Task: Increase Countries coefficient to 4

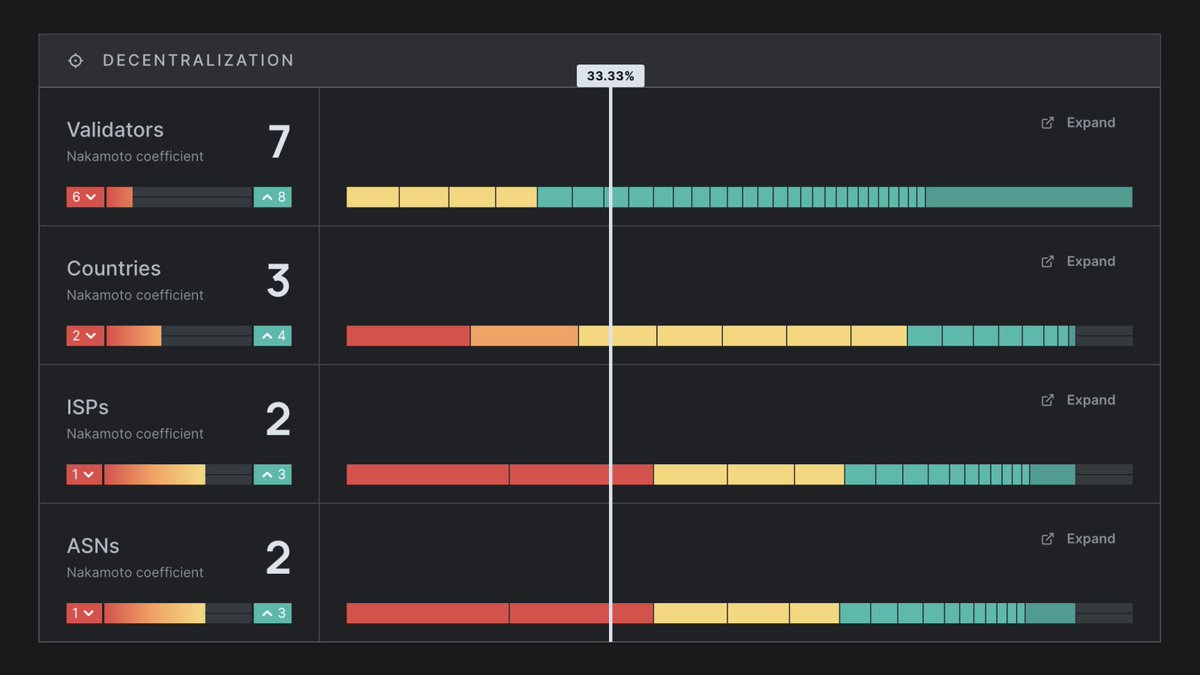Action: tap(273, 336)
